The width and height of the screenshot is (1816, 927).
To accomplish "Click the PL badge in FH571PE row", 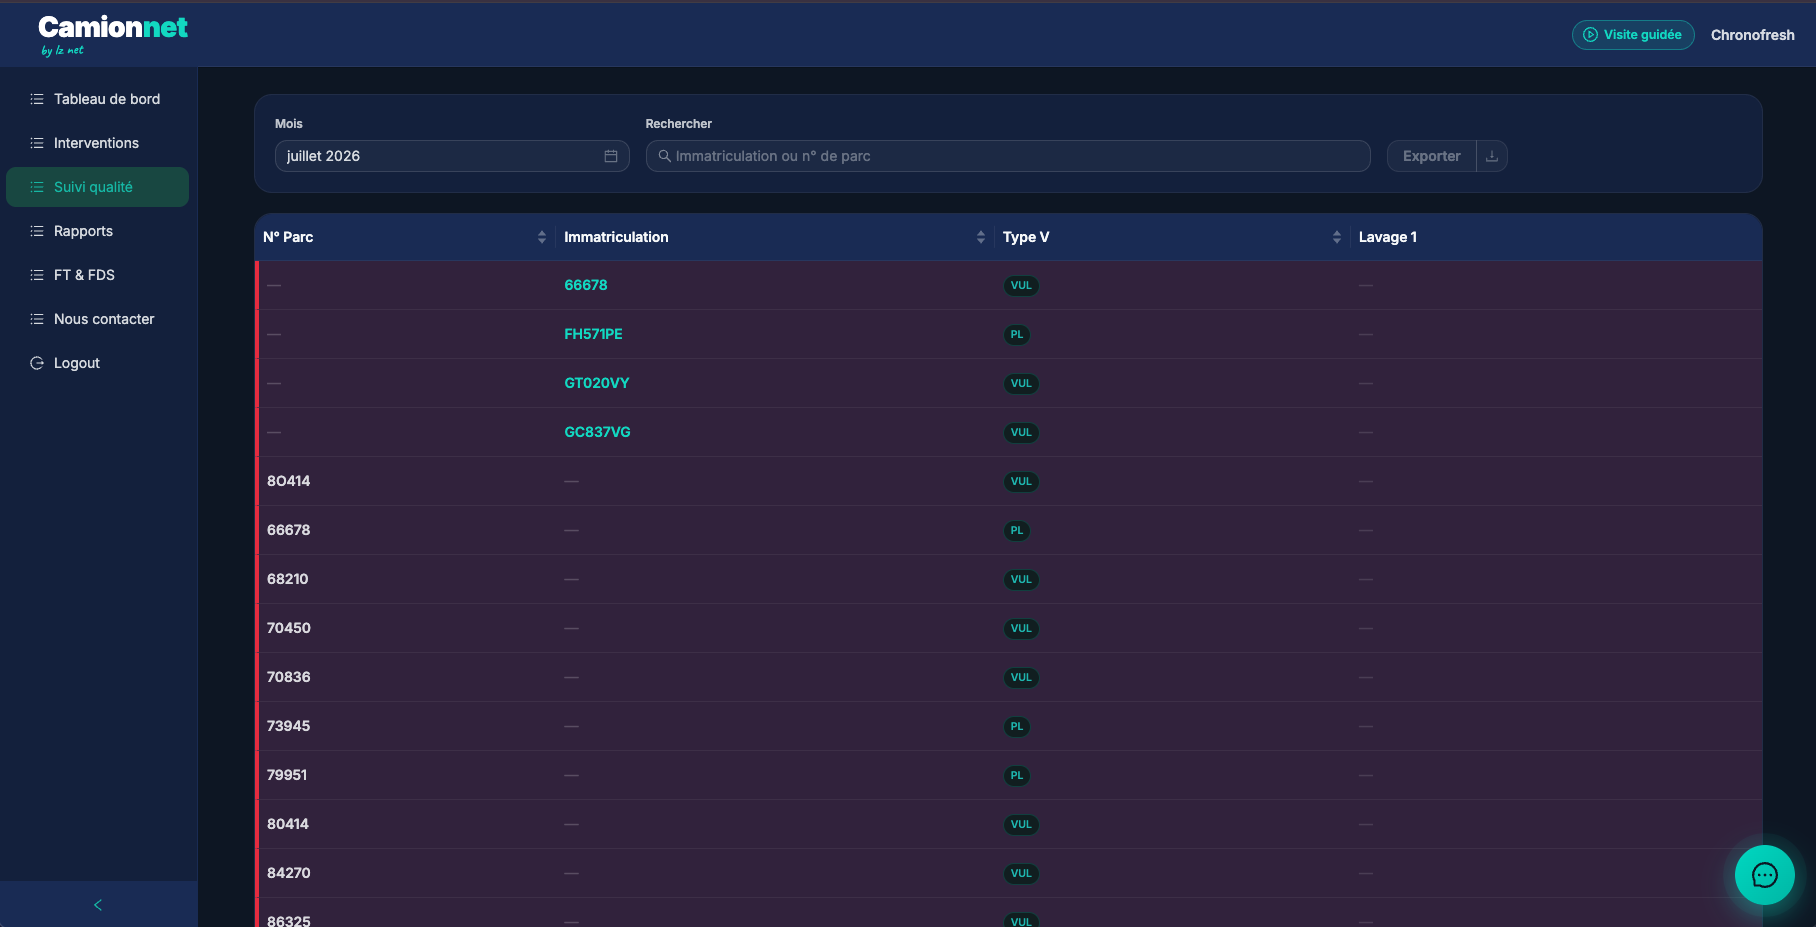I will point(1017,335).
